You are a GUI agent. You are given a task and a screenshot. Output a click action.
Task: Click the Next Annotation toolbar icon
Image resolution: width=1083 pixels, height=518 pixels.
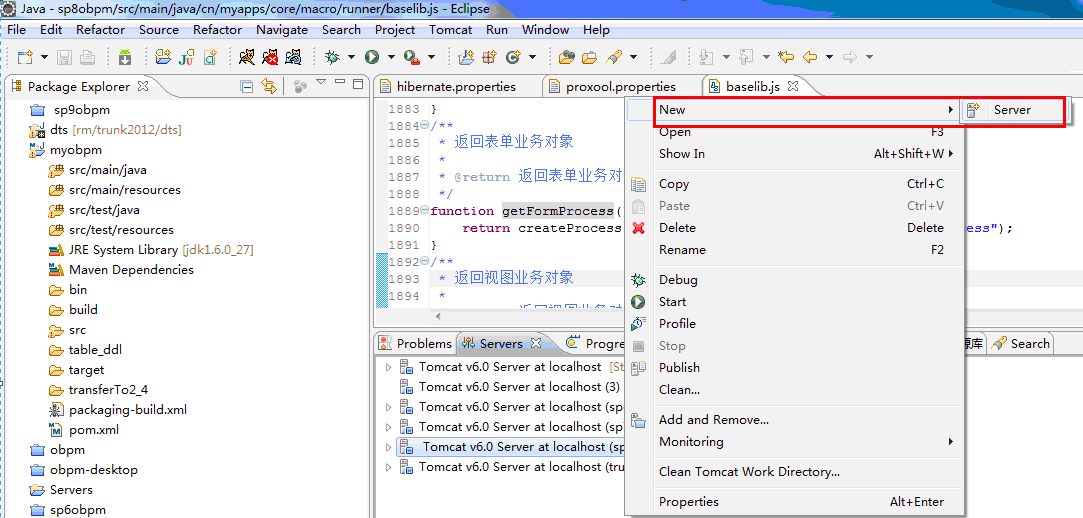706,57
